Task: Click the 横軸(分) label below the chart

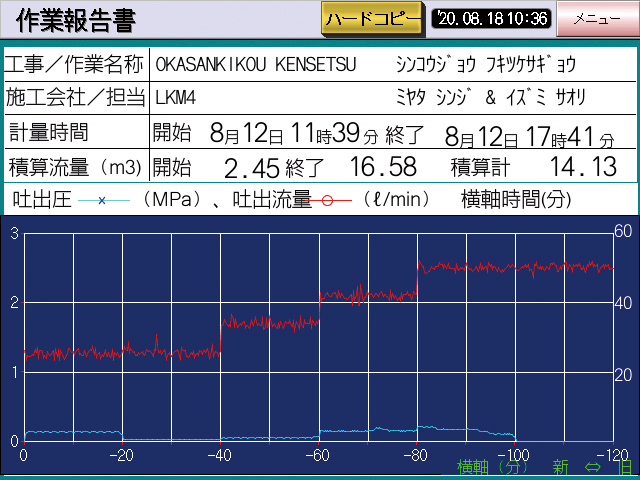Action: click(x=492, y=467)
